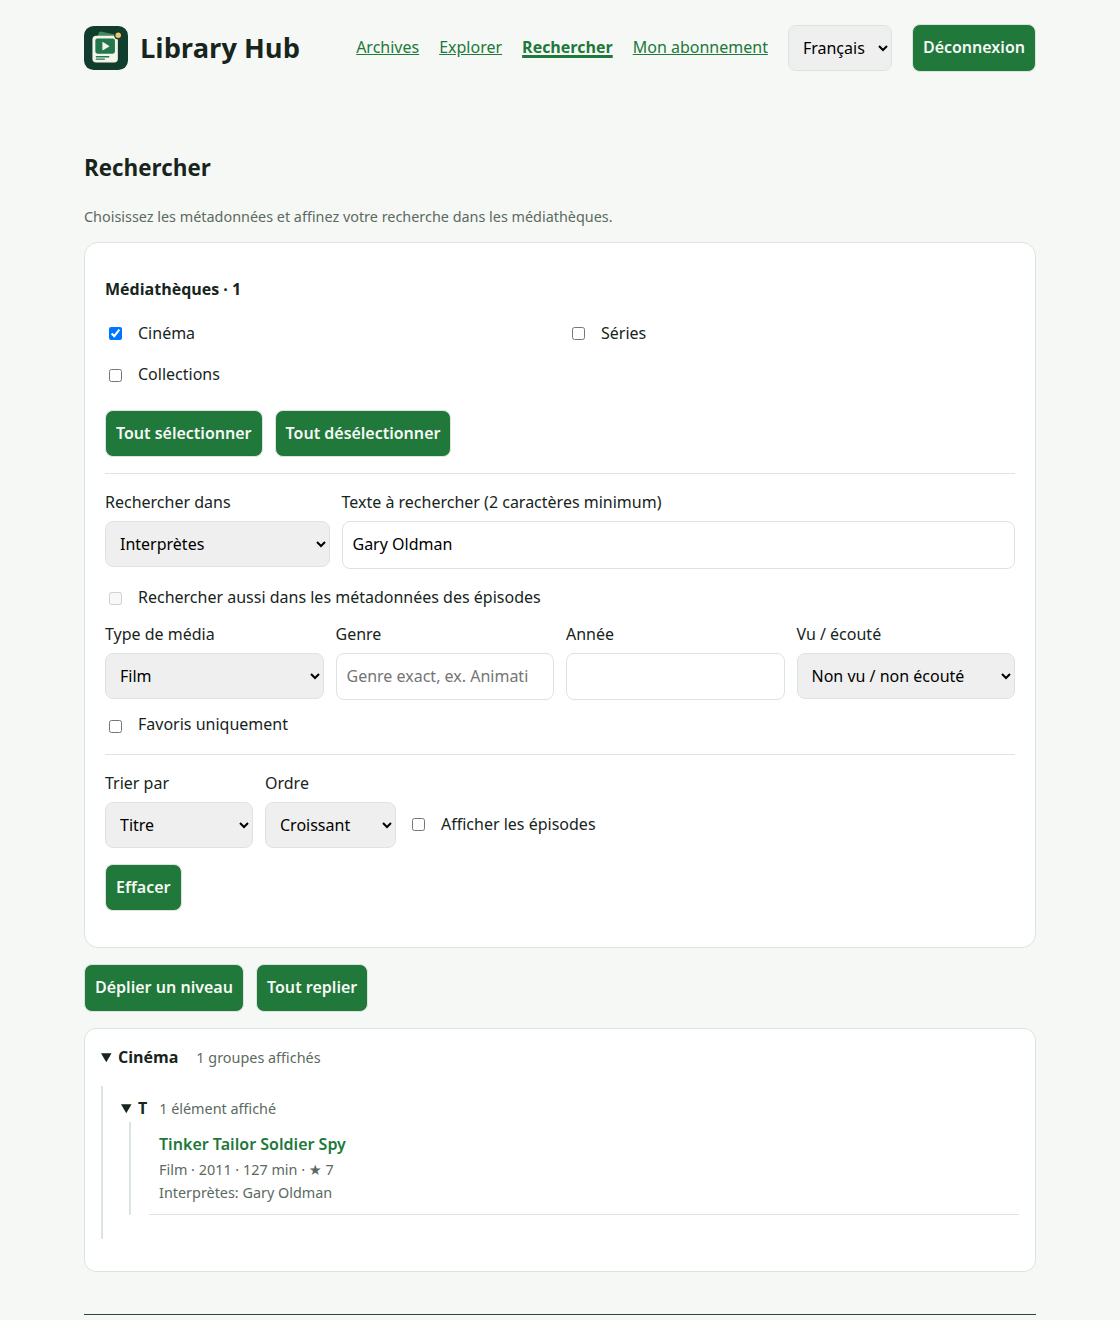Click the "1 groupes affichés" count text
The width and height of the screenshot is (1120, 1320).
(258, 1058)
